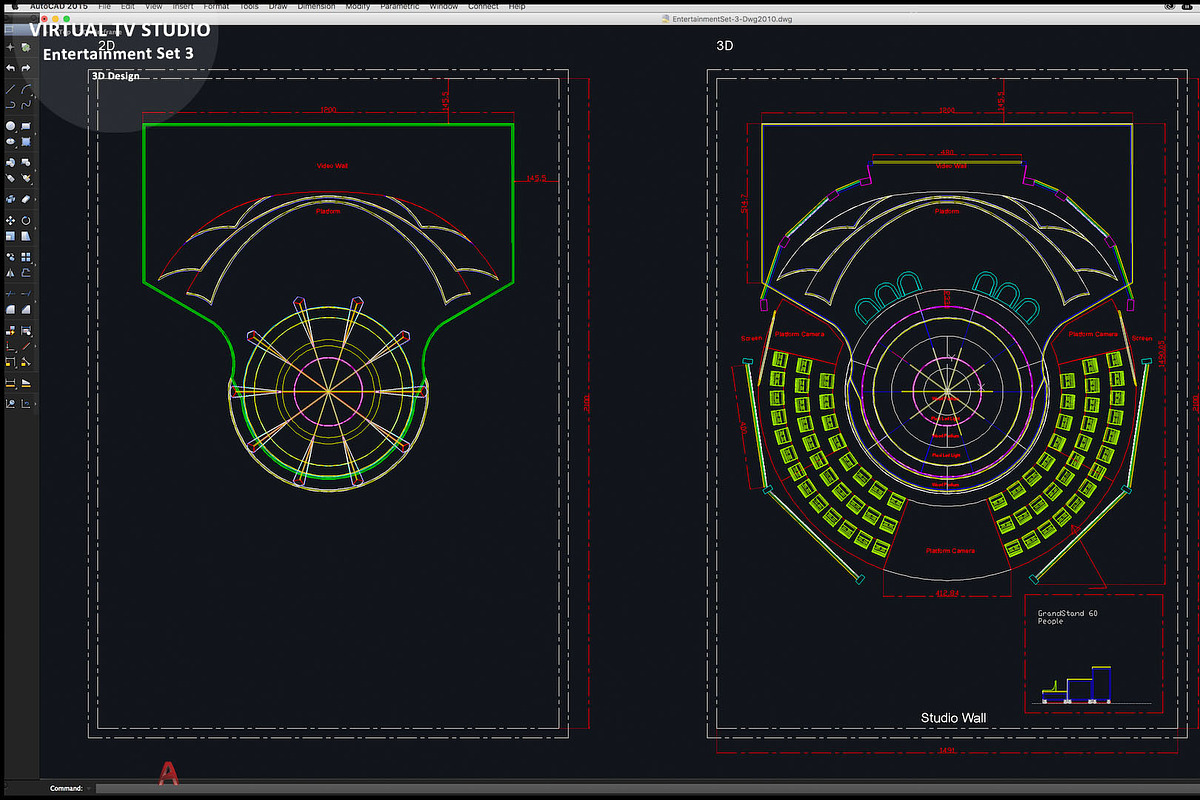Select the Array tool
This screenshot has width=1200, height=800.
(26, 257)
